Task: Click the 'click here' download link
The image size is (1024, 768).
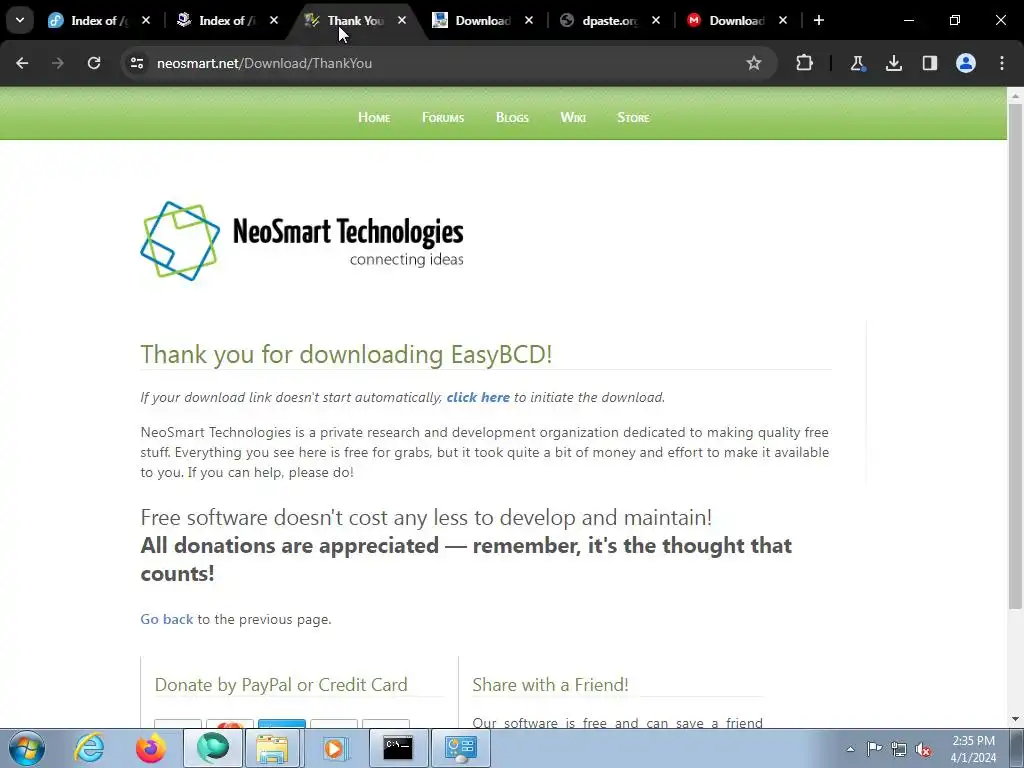Action: (478, 397)
